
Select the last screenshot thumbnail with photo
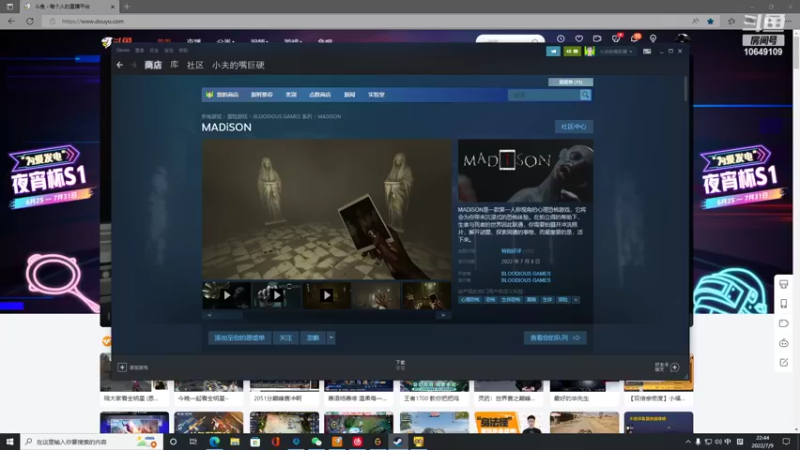tap(427, 295)
